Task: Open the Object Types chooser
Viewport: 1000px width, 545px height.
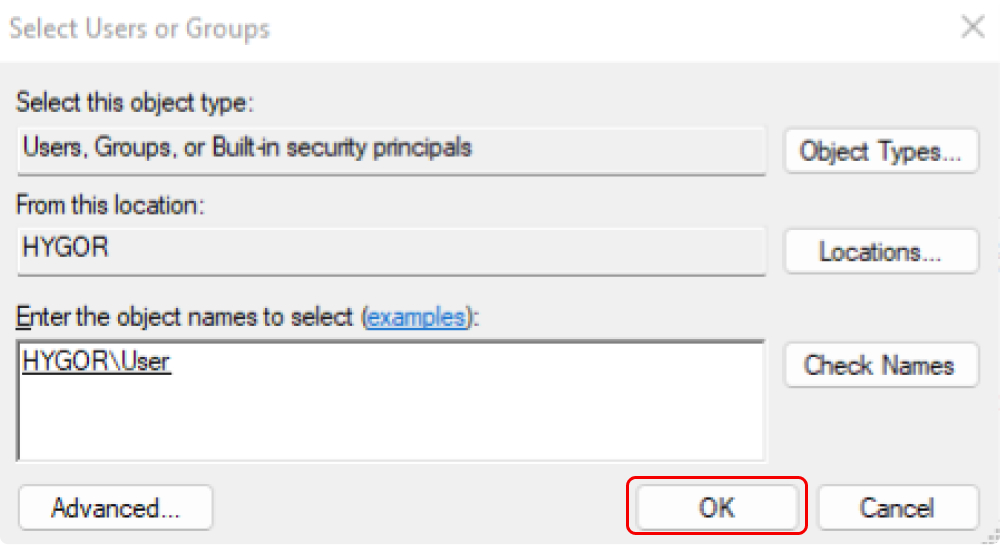Action: 880,152
